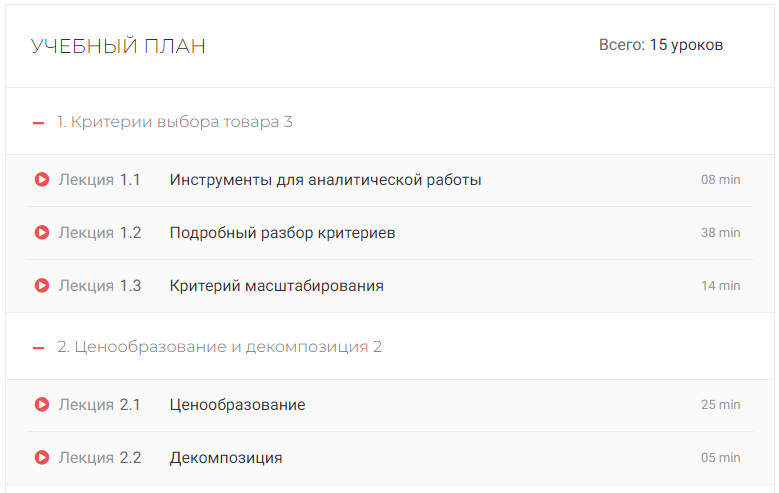
Task: Click the Лекция 1.3 label
Action: pyautogui.click(x=100, y=286)
